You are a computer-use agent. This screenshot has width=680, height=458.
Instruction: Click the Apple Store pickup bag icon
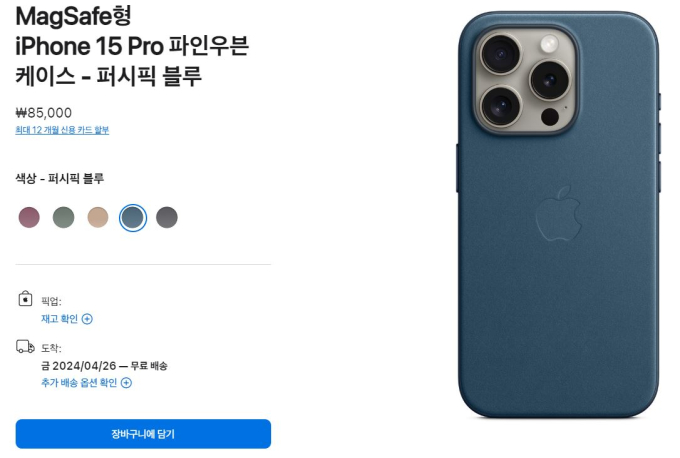[25, 299]
